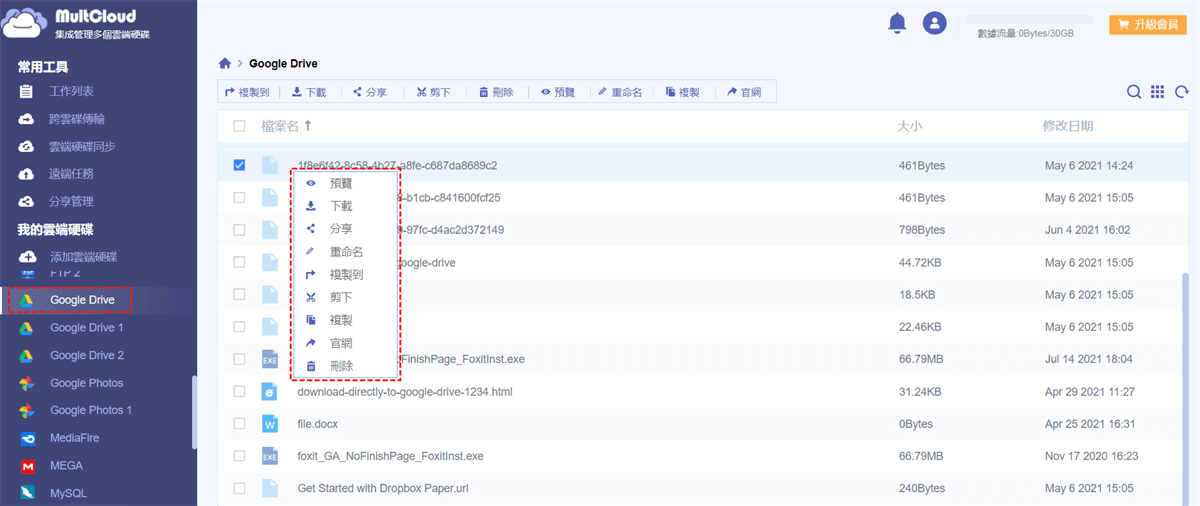Check the box for the 22.46KB file
This screenshot has height=506, width=1200.
(239, 327)
